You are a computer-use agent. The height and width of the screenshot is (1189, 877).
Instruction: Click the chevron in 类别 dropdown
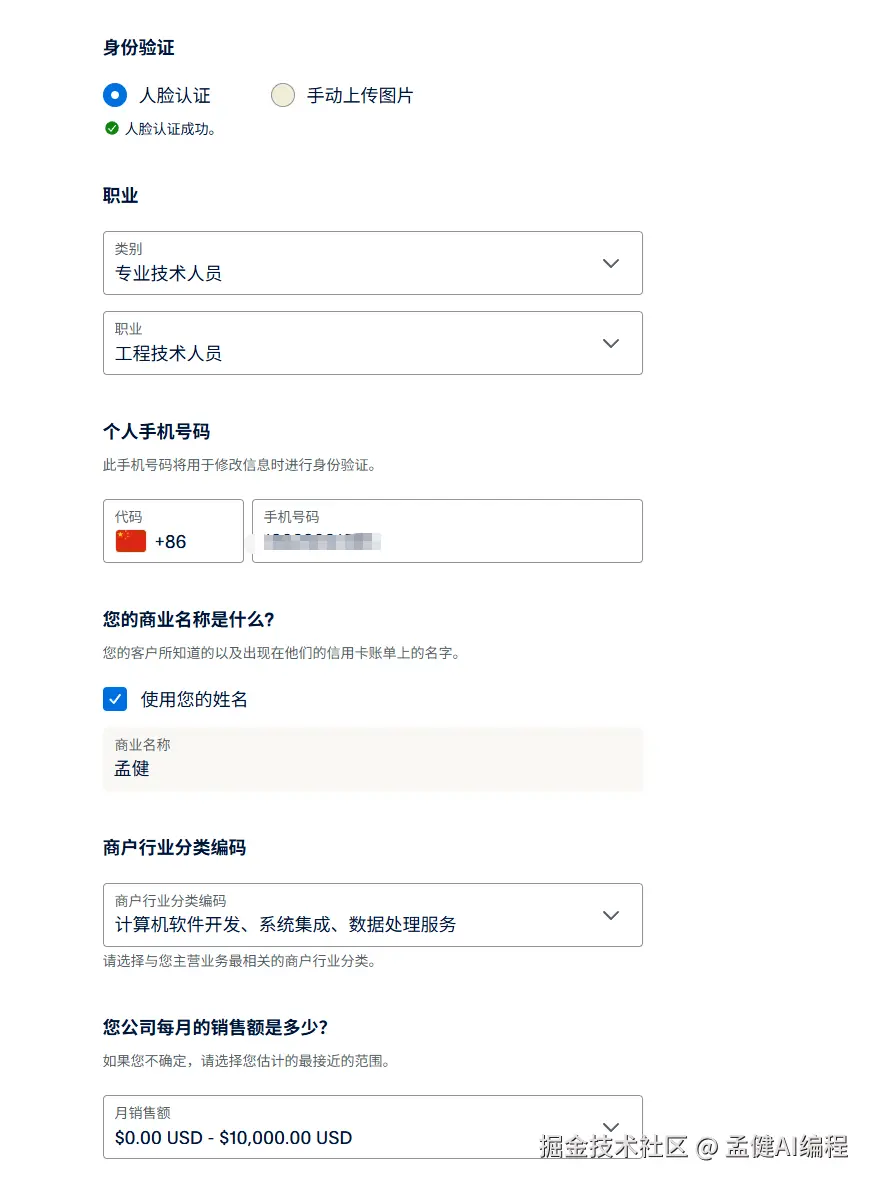pos(611,263)
